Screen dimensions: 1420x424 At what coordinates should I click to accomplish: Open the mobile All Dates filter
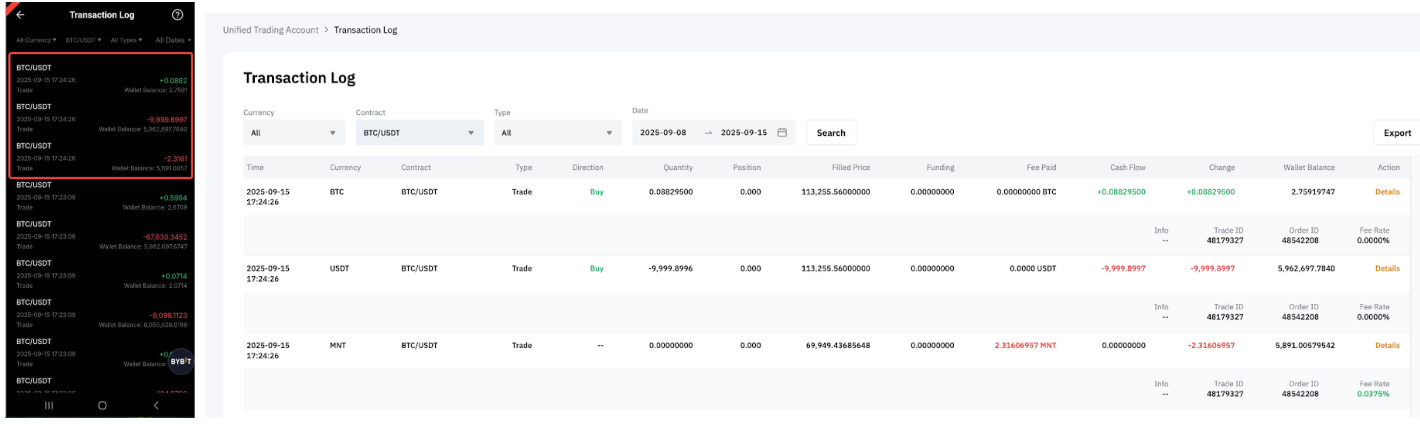pyautogui.click(x=172, y=40)
